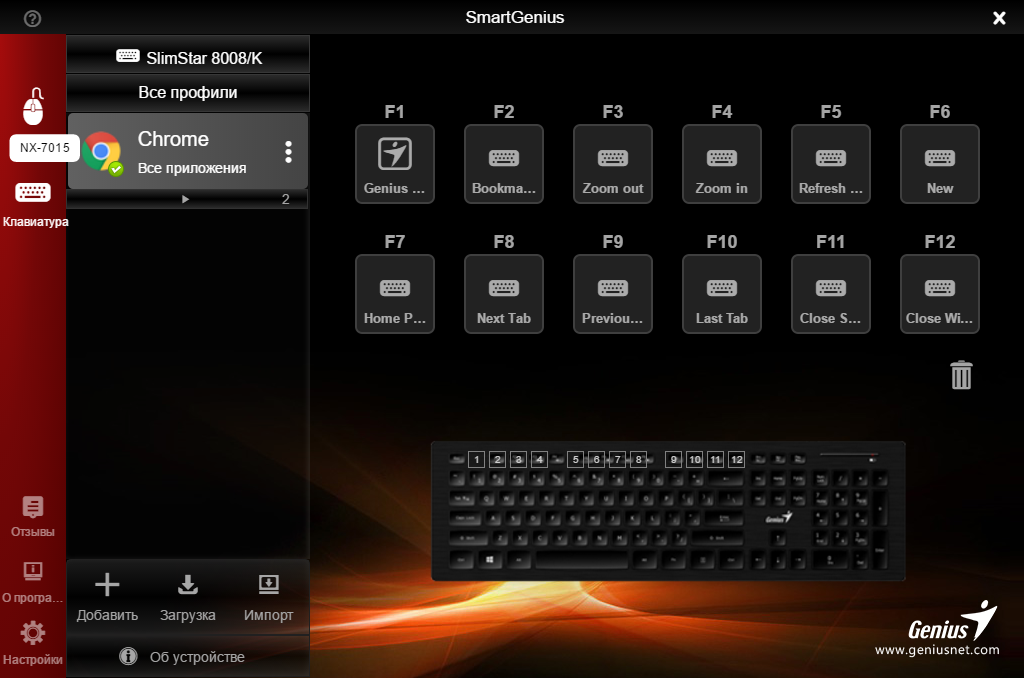Open the help question mark icon

32,18
